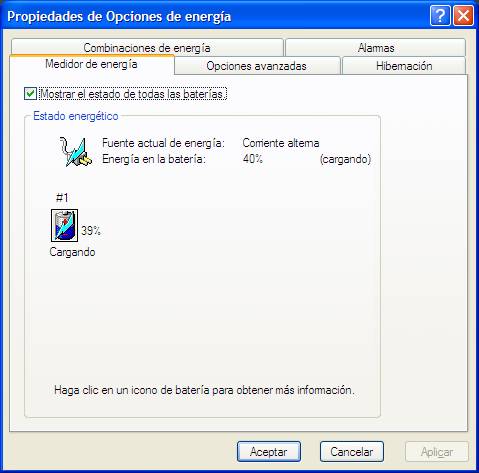Close the Opciones de energía dialog
The height and width of the screenshot is (473, 479).
click(x=463, y=15)
